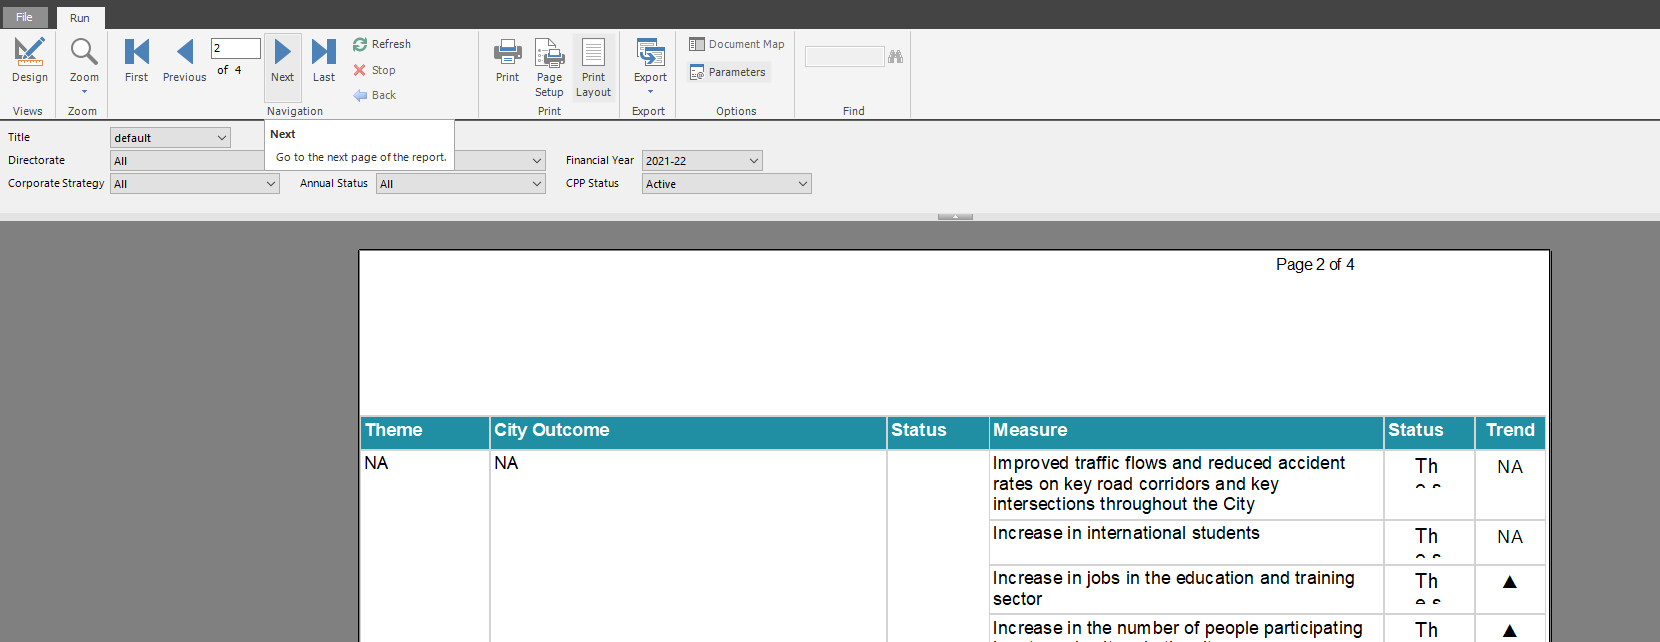Screen dimensions: 1660x642
Task: Show the Document Map
Action: tap(737, 44)
